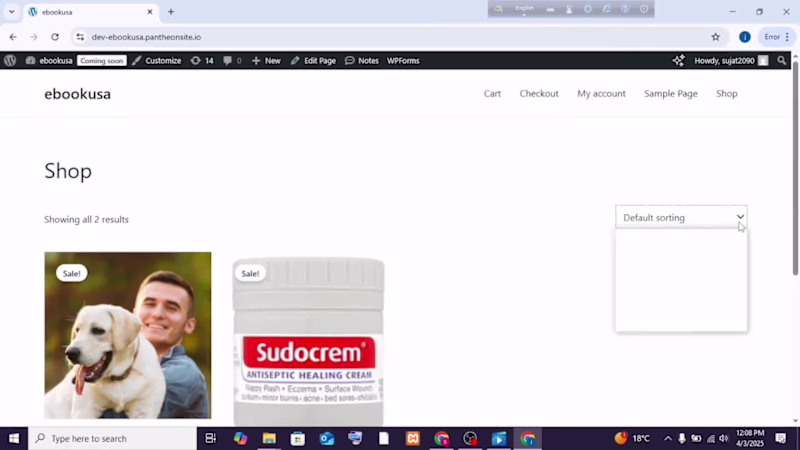
Task: Open the 14 updates item
Action: 202,60
